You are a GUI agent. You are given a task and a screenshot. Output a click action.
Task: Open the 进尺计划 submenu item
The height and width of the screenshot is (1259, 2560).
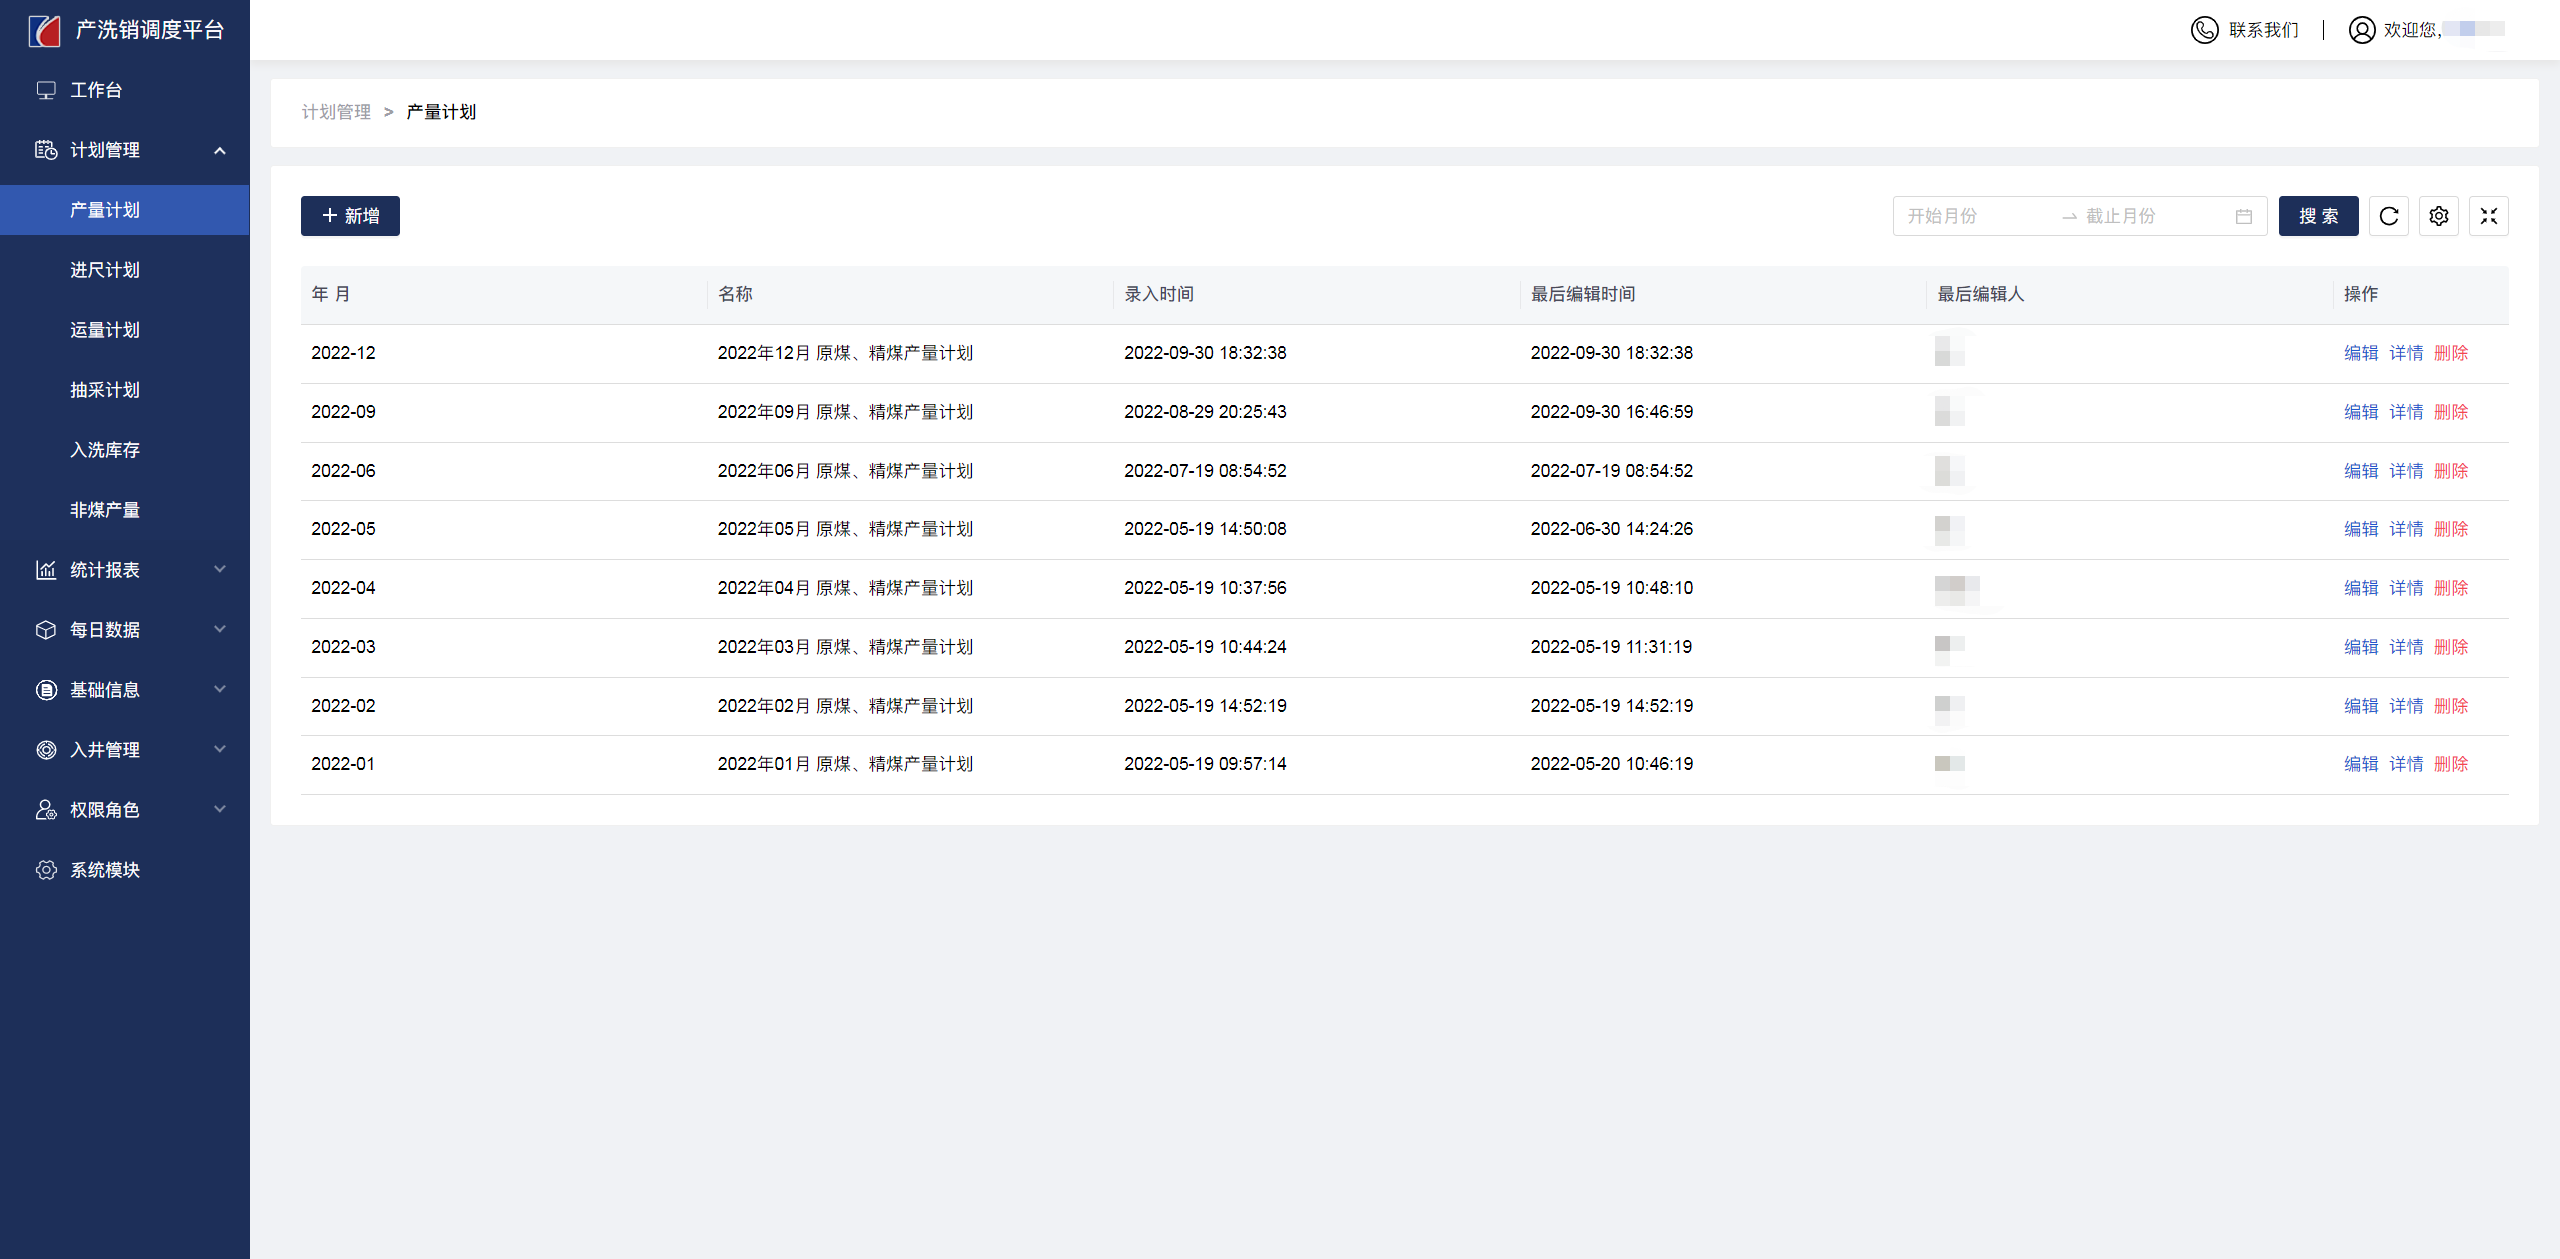105,270
